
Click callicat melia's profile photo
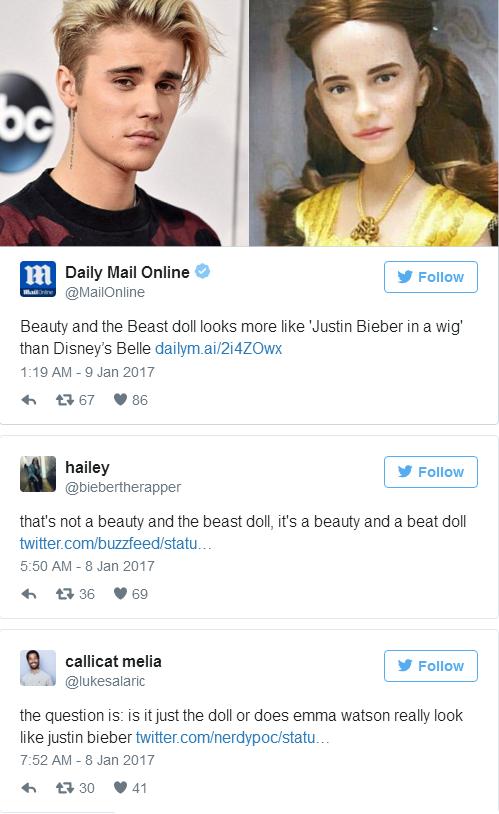[38, 668]
